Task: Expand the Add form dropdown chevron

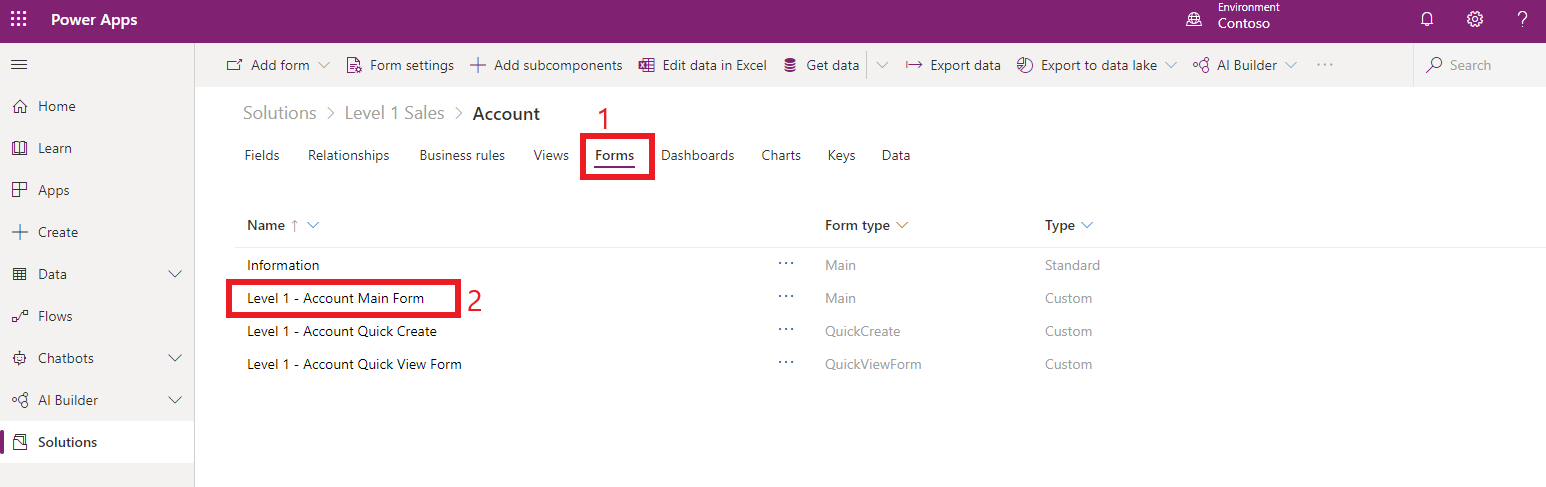Action: point(324,65)
